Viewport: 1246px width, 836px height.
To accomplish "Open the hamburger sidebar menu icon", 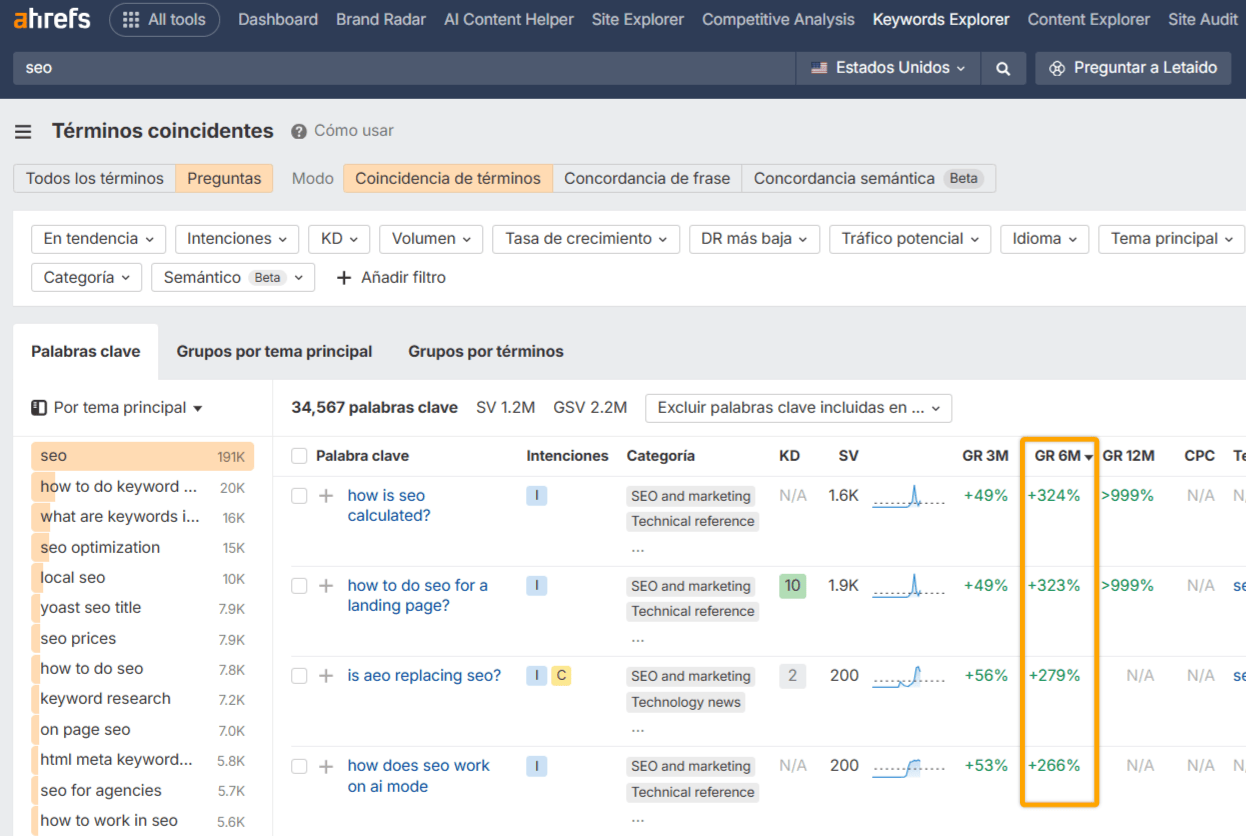I will (x=23, y=131).
